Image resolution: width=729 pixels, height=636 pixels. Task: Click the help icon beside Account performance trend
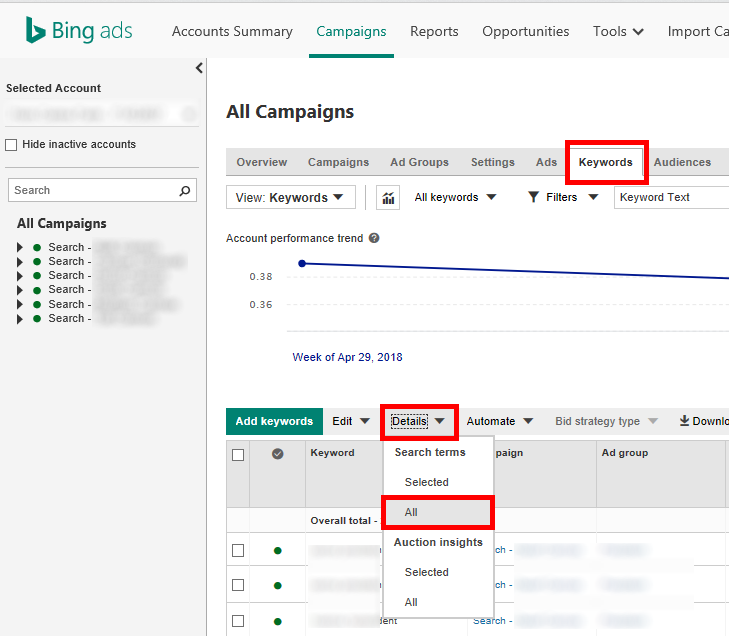click(x=374, y=239)
